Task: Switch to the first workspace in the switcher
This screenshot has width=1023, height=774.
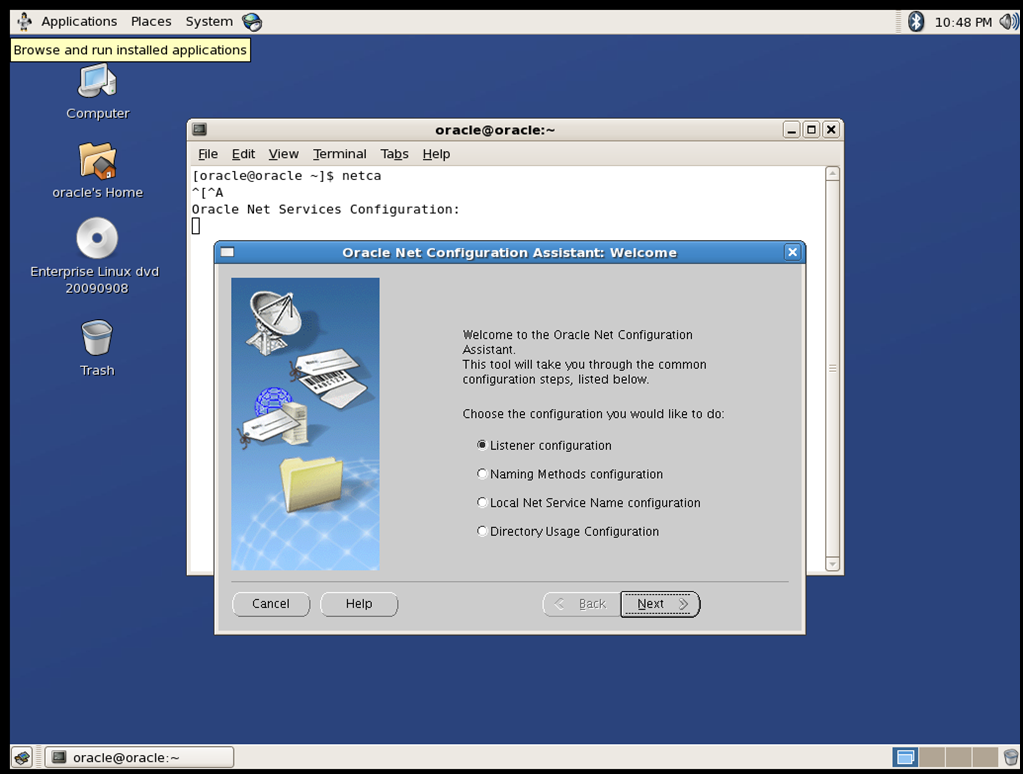Action: (905, 757)
